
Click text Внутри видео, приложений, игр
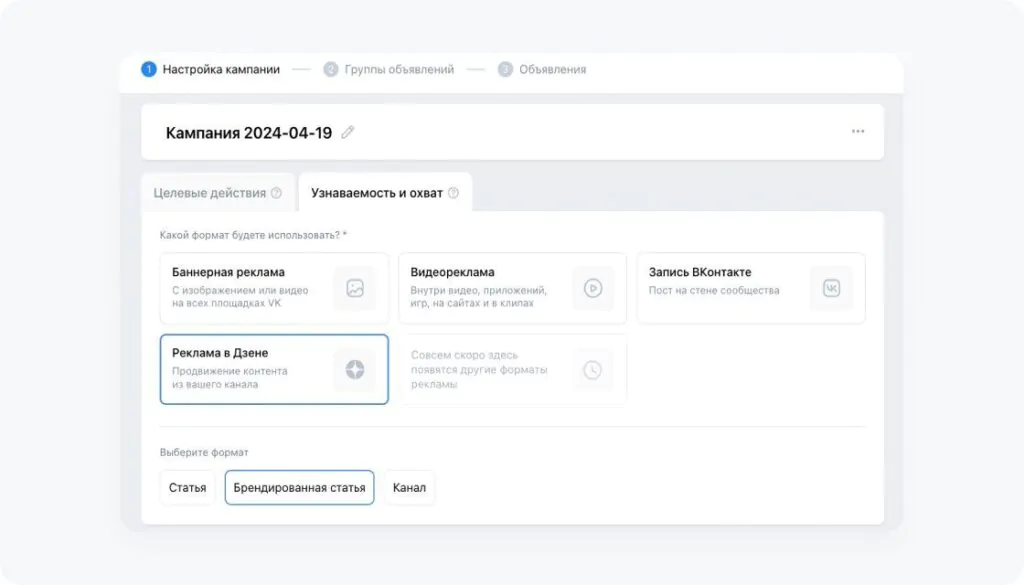479,296
